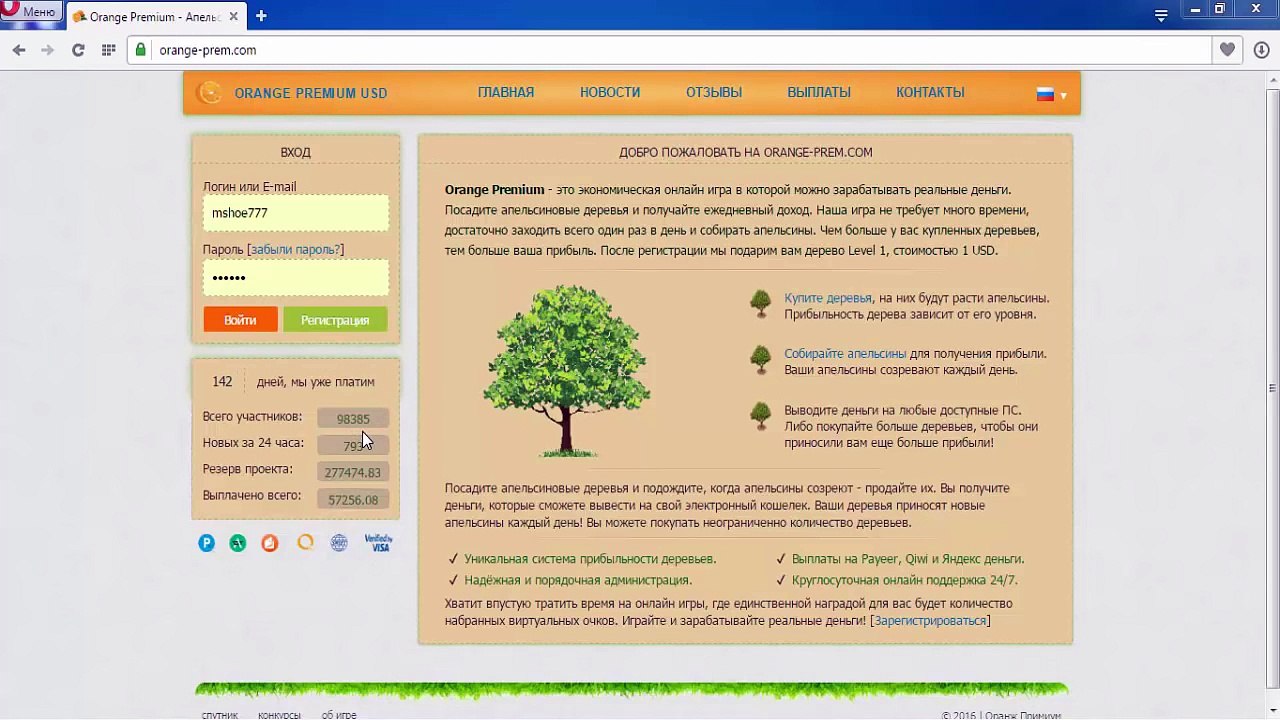
Task: Click the orange logo icon in site header
Action: point(210,93)
